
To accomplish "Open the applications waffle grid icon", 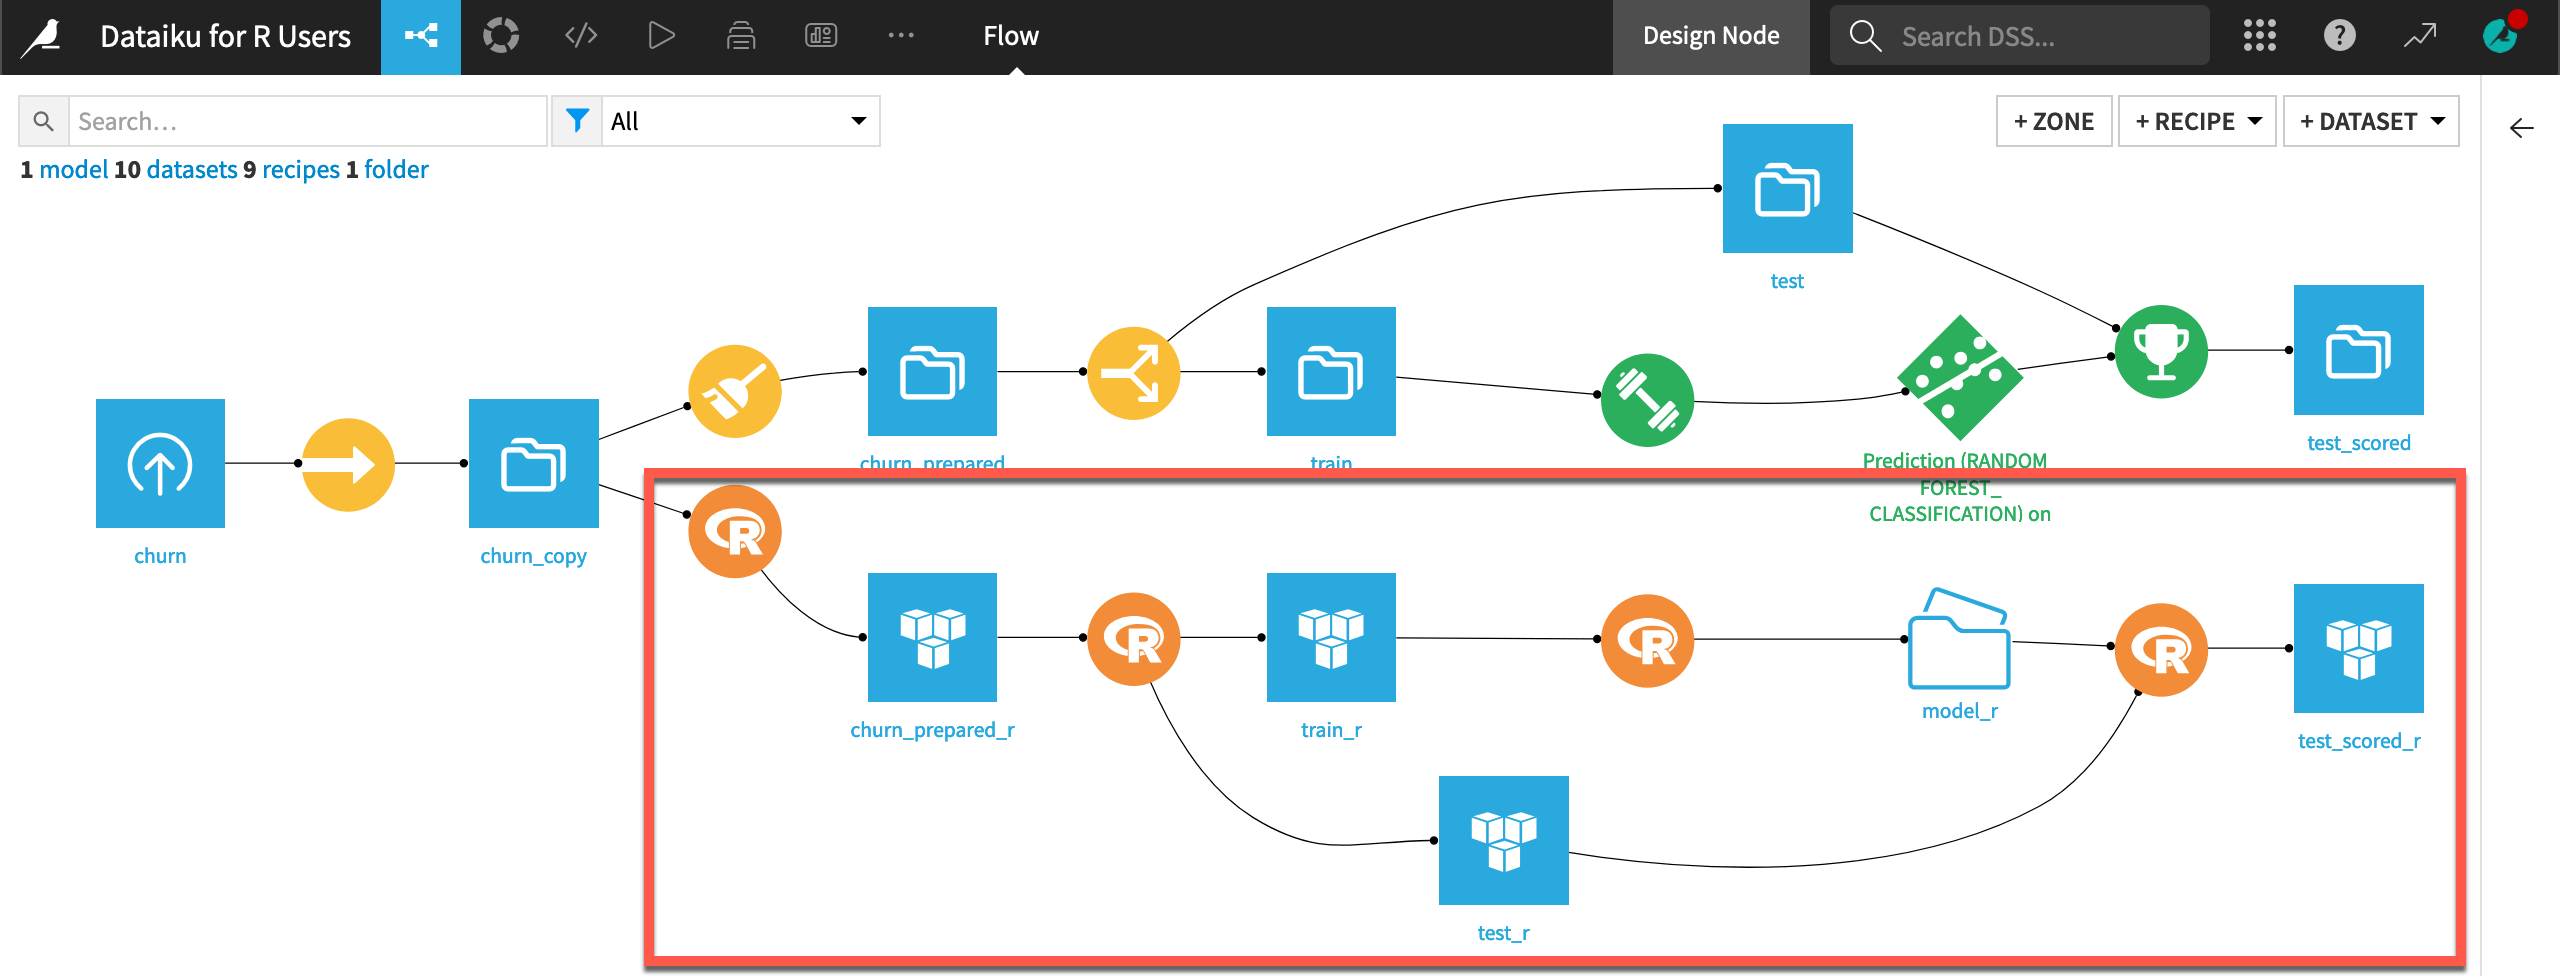I will [x=2260, y=35].
